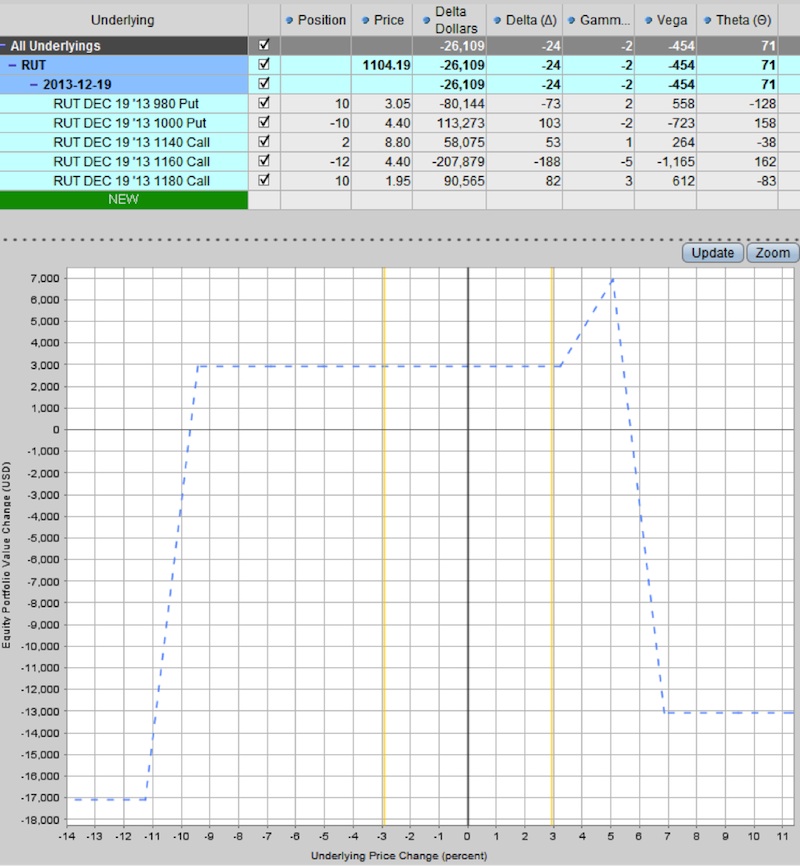This screenshot has height=866, width=800.
Task: Click the Zoom button above chart
Action: pos(772,253)
